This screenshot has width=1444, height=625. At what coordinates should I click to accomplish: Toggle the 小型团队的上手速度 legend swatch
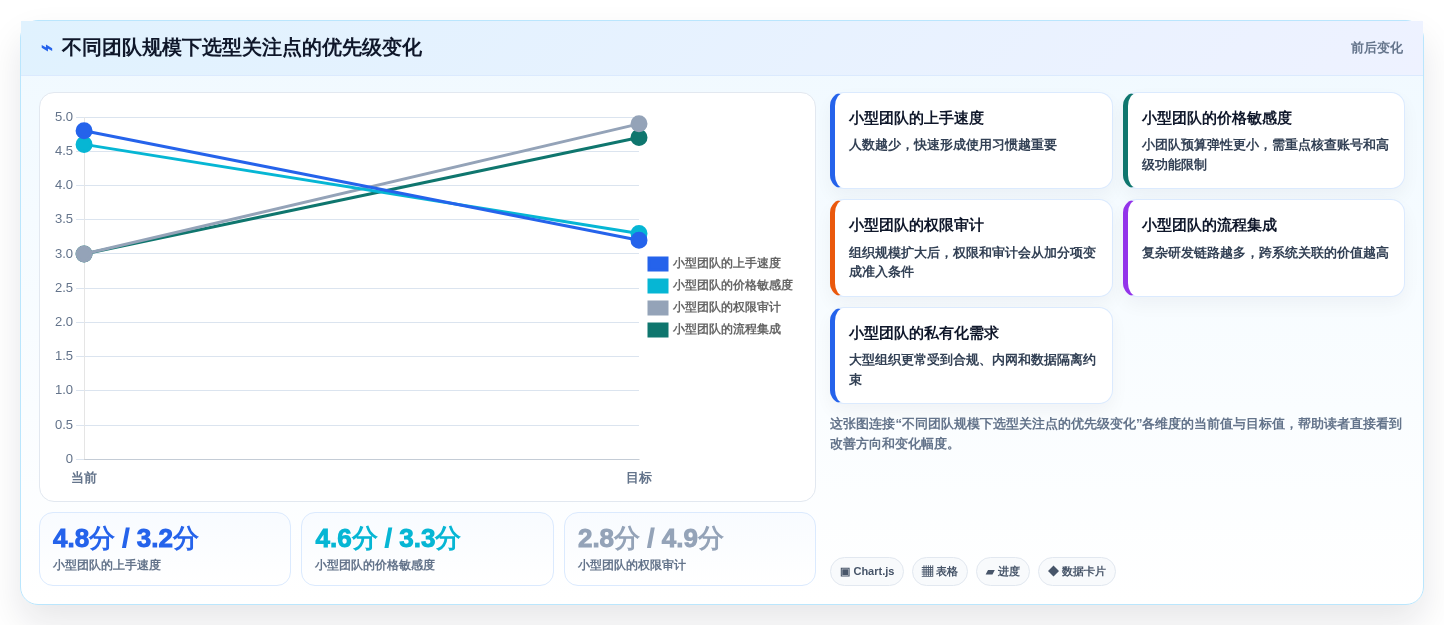click(x=658, y=264)
